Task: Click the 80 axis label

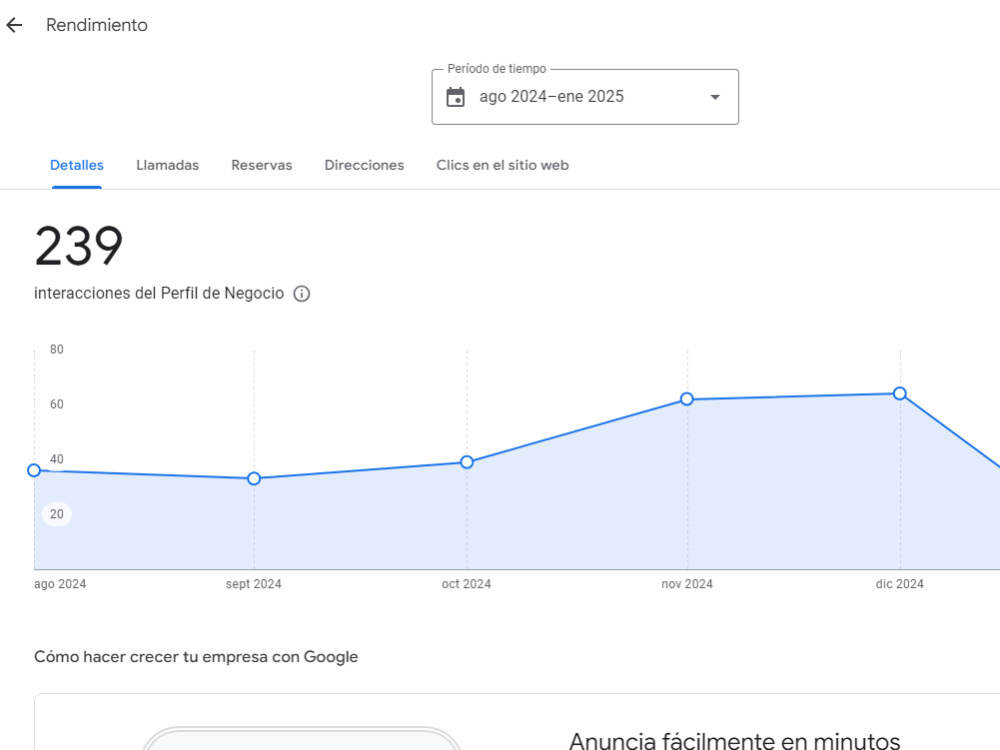Action: tap(57, 349)
